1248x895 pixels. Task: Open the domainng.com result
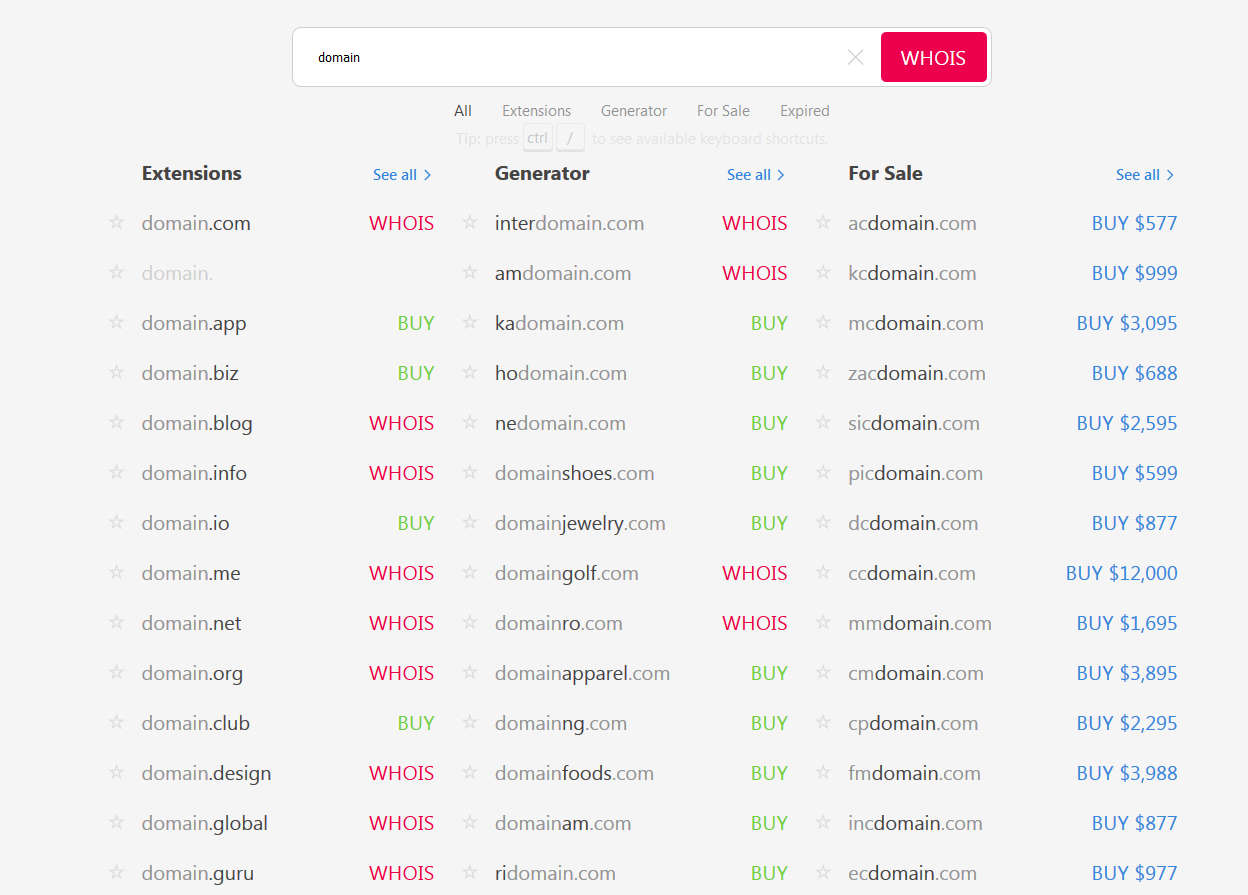click(x=561, y=723)
